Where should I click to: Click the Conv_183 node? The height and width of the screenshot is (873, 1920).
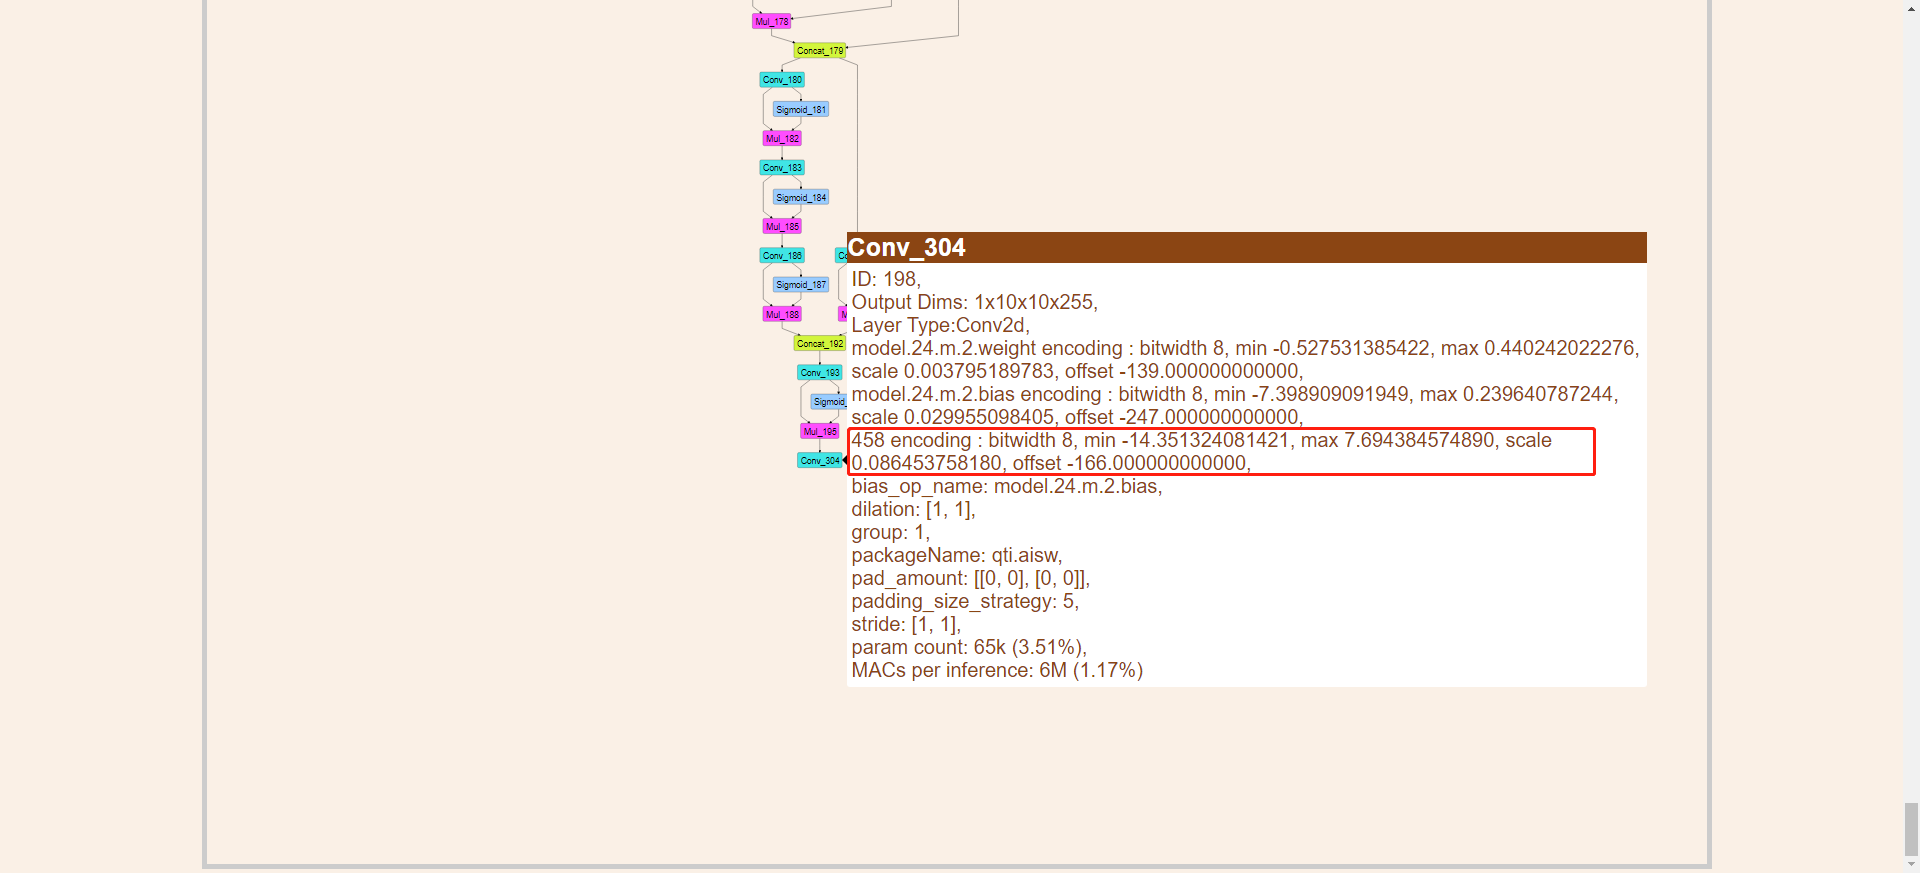782,168
